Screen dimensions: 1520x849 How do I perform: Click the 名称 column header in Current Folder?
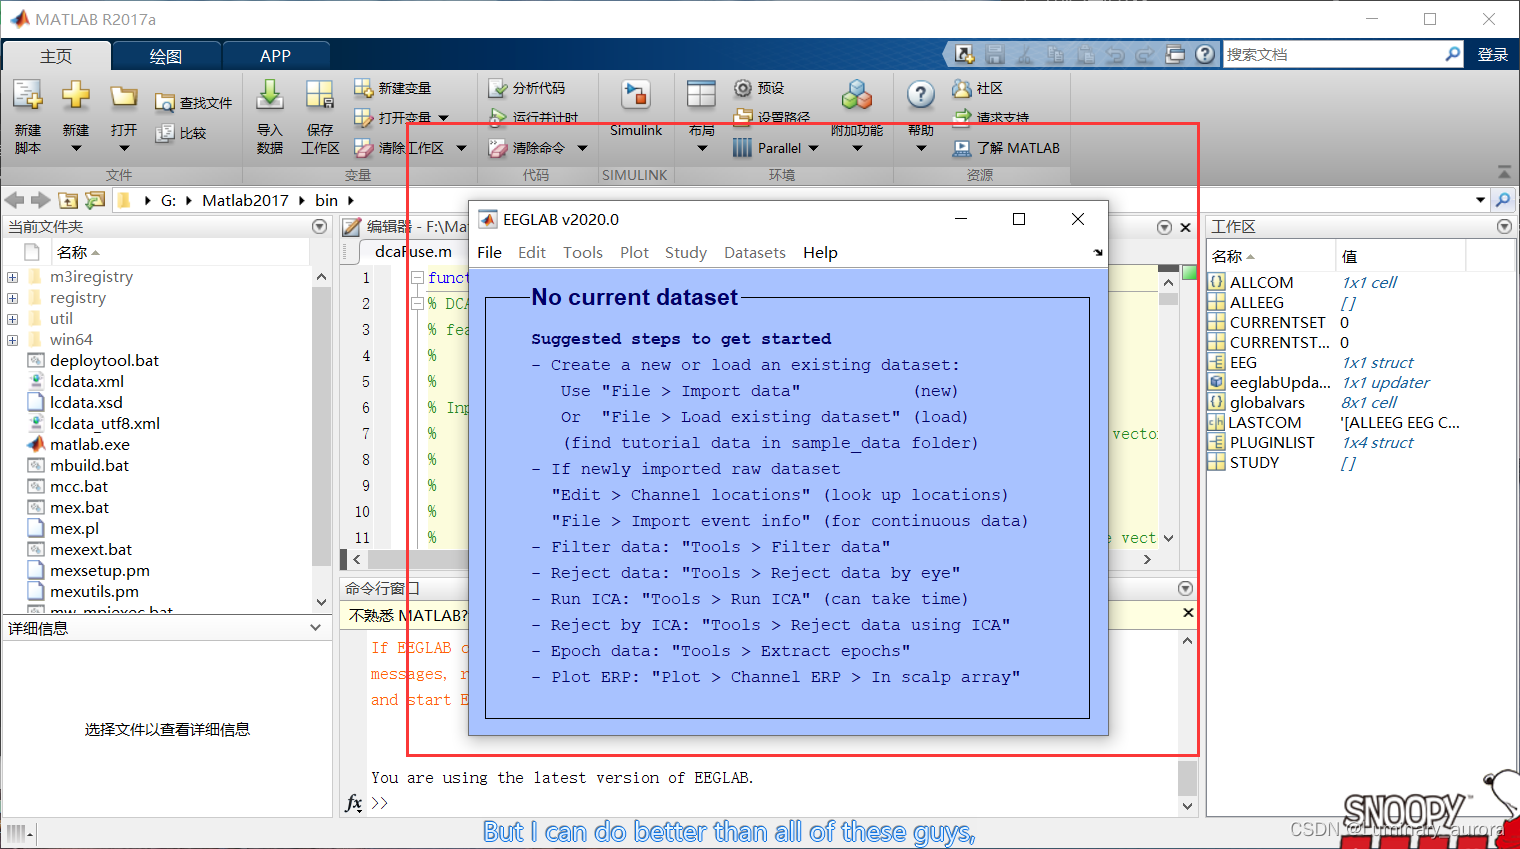coord(180,252)
